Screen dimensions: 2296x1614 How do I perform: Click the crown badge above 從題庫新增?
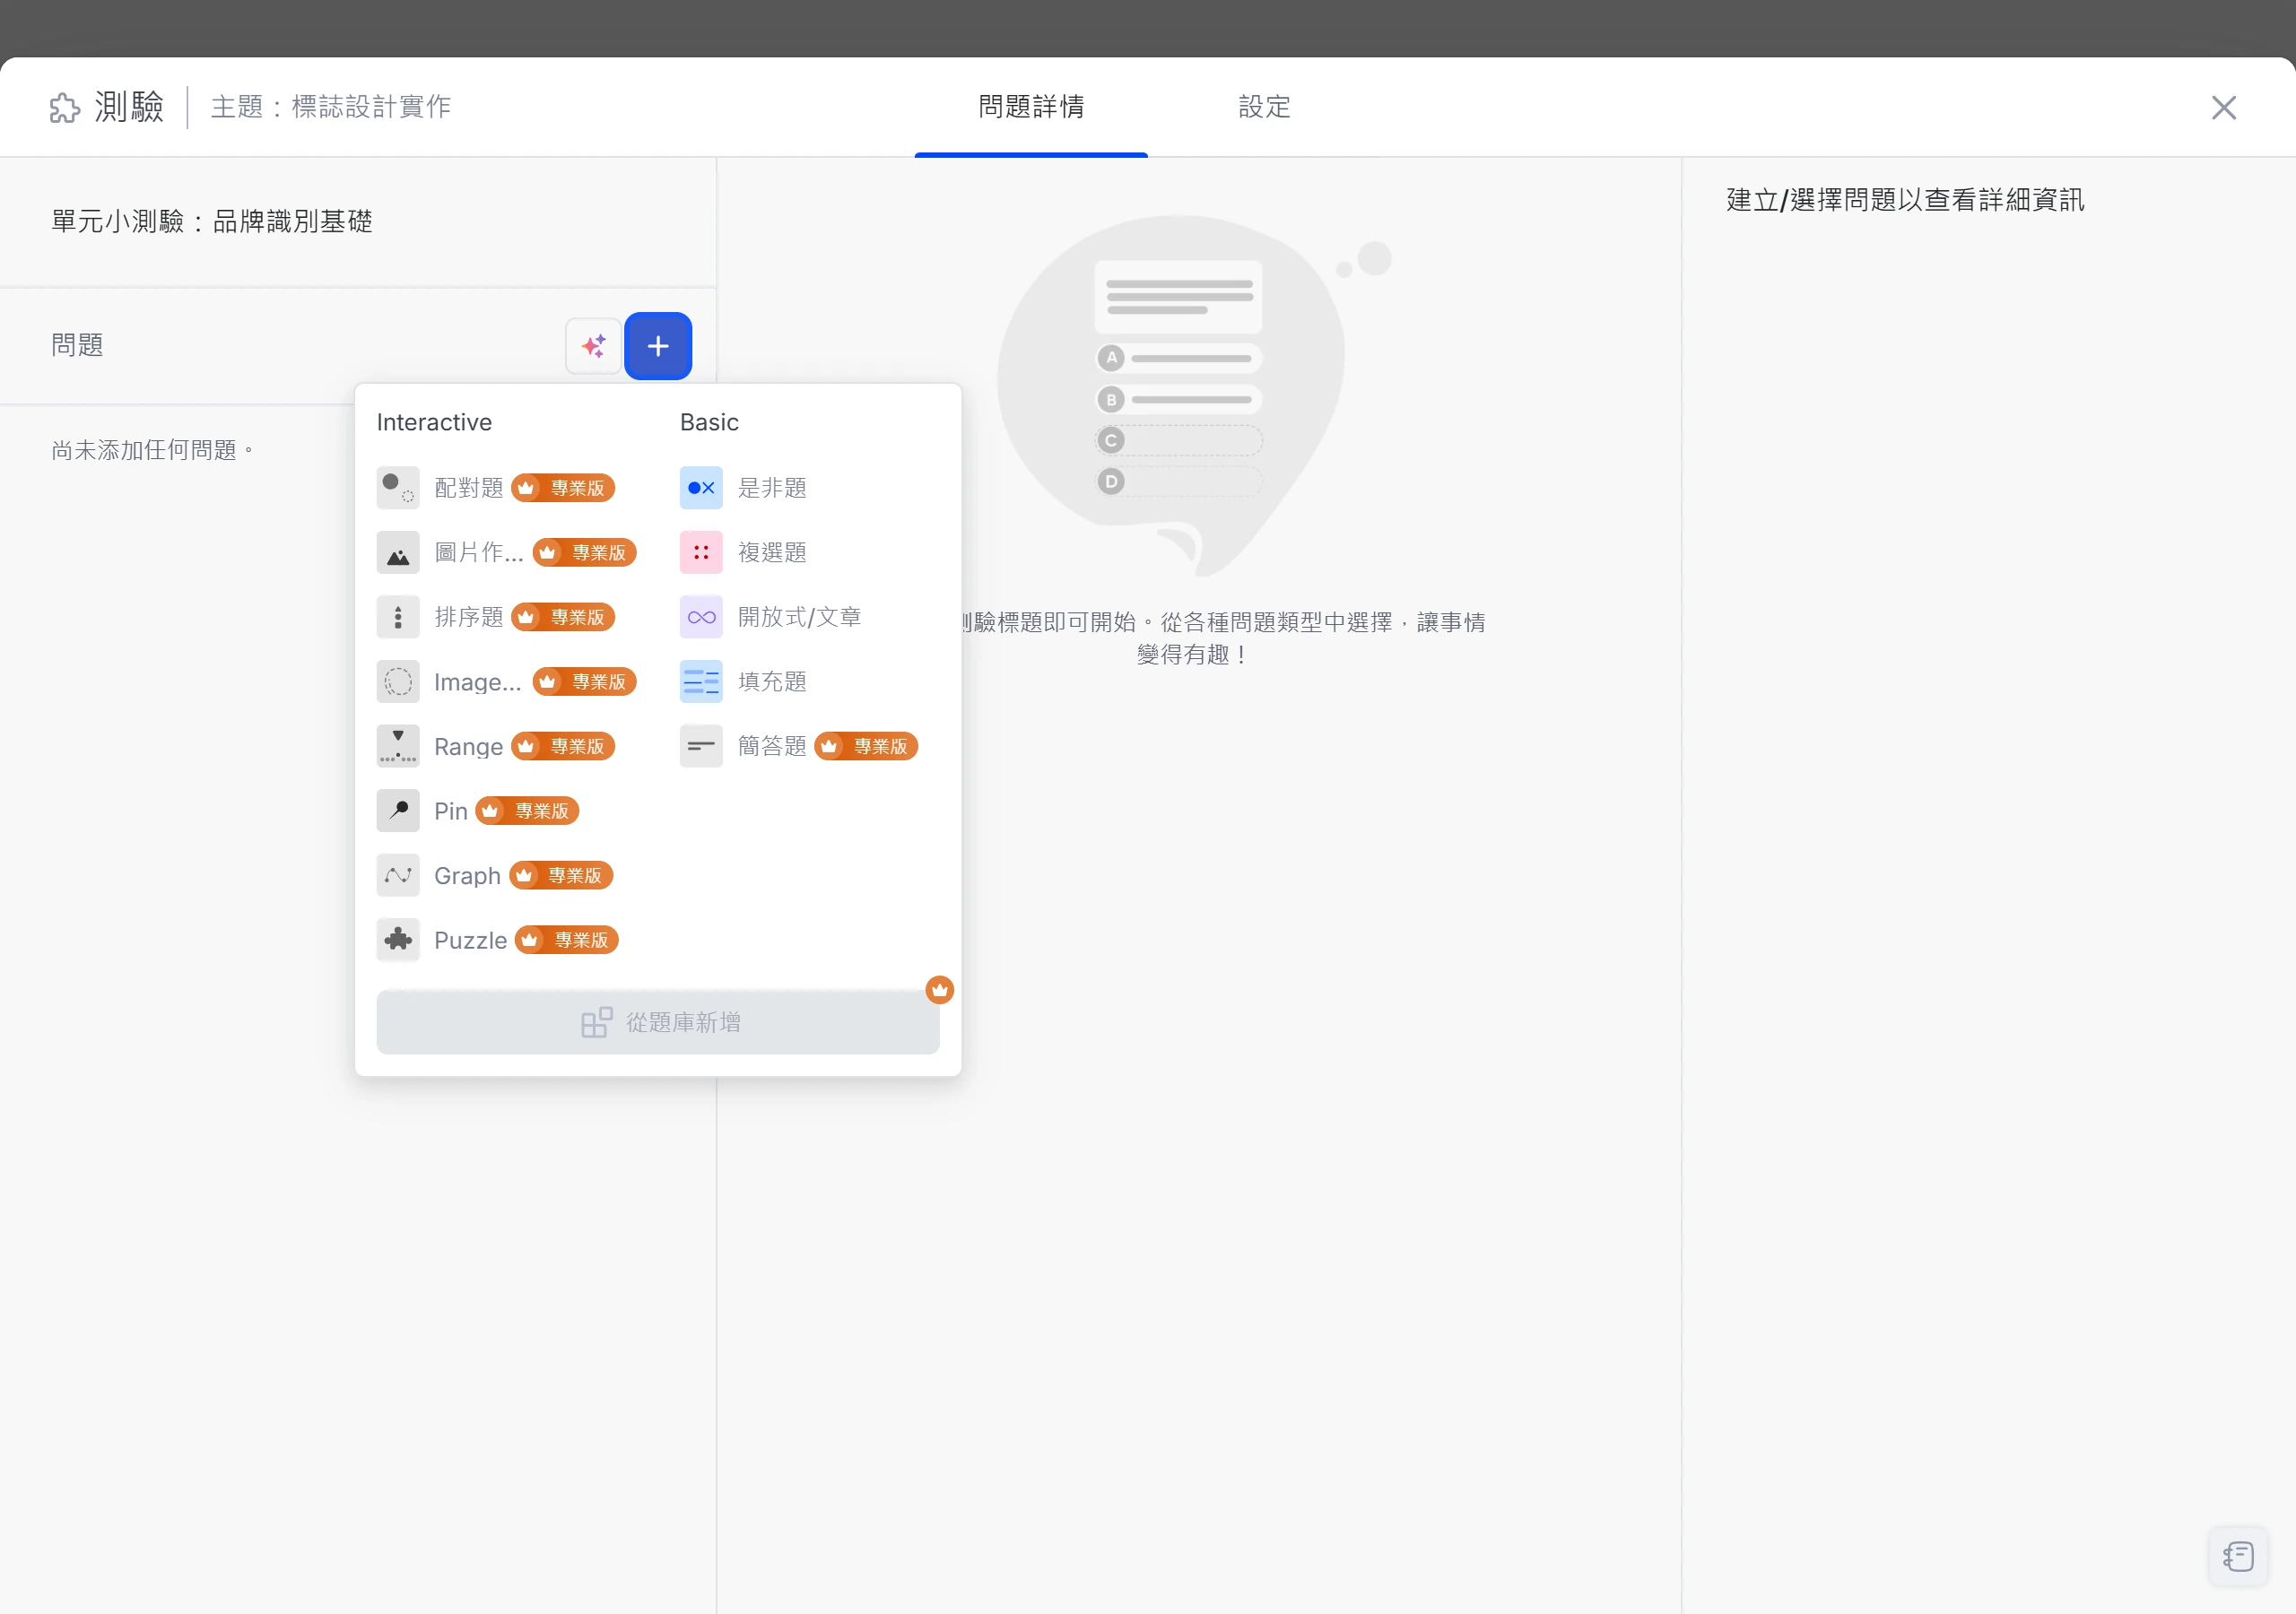(939, 990)
